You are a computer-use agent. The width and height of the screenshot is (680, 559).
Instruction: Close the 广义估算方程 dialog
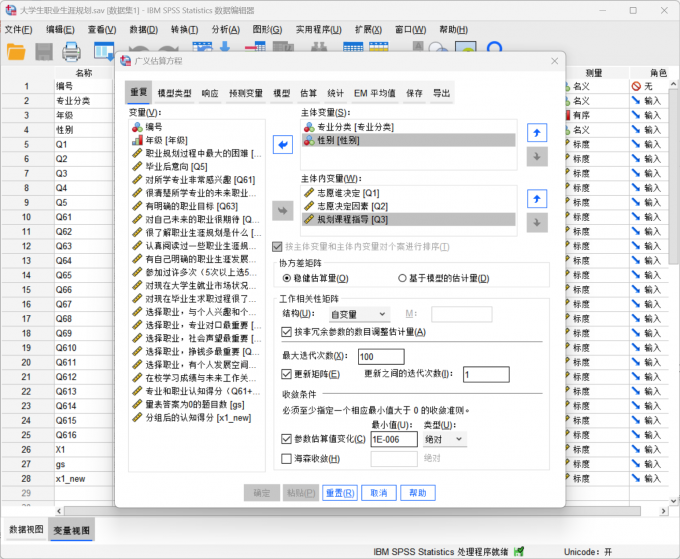click(x=555, y=61)
